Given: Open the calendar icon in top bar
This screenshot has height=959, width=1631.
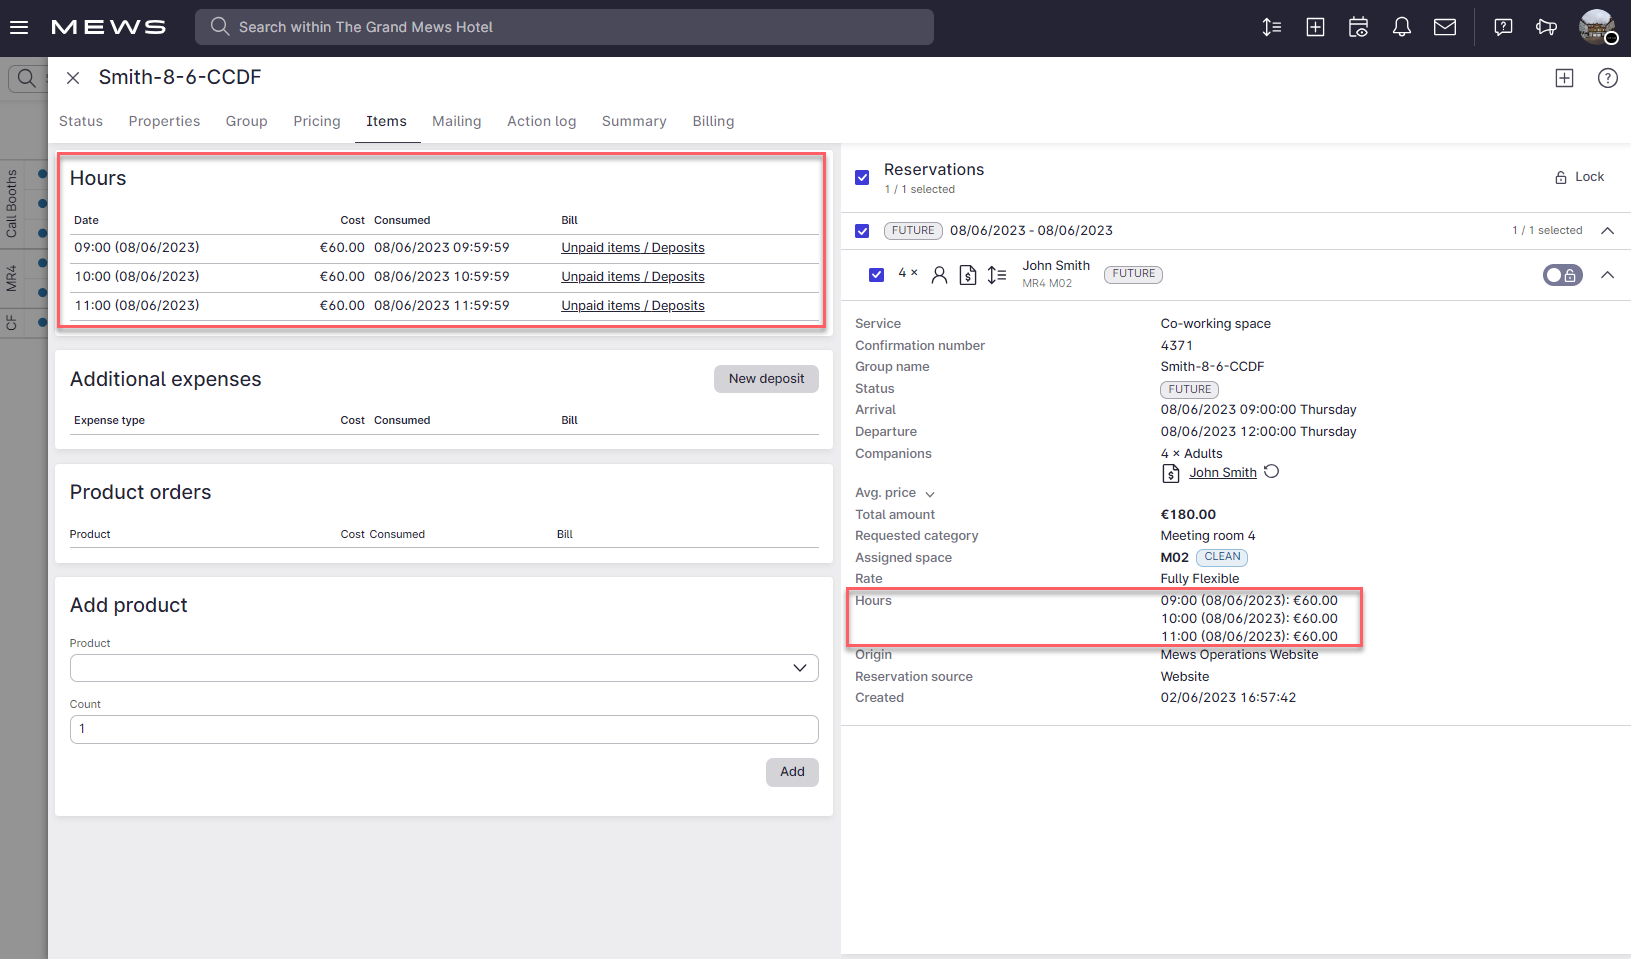Looking at the screenshot, I should [x=1358, y=27].
